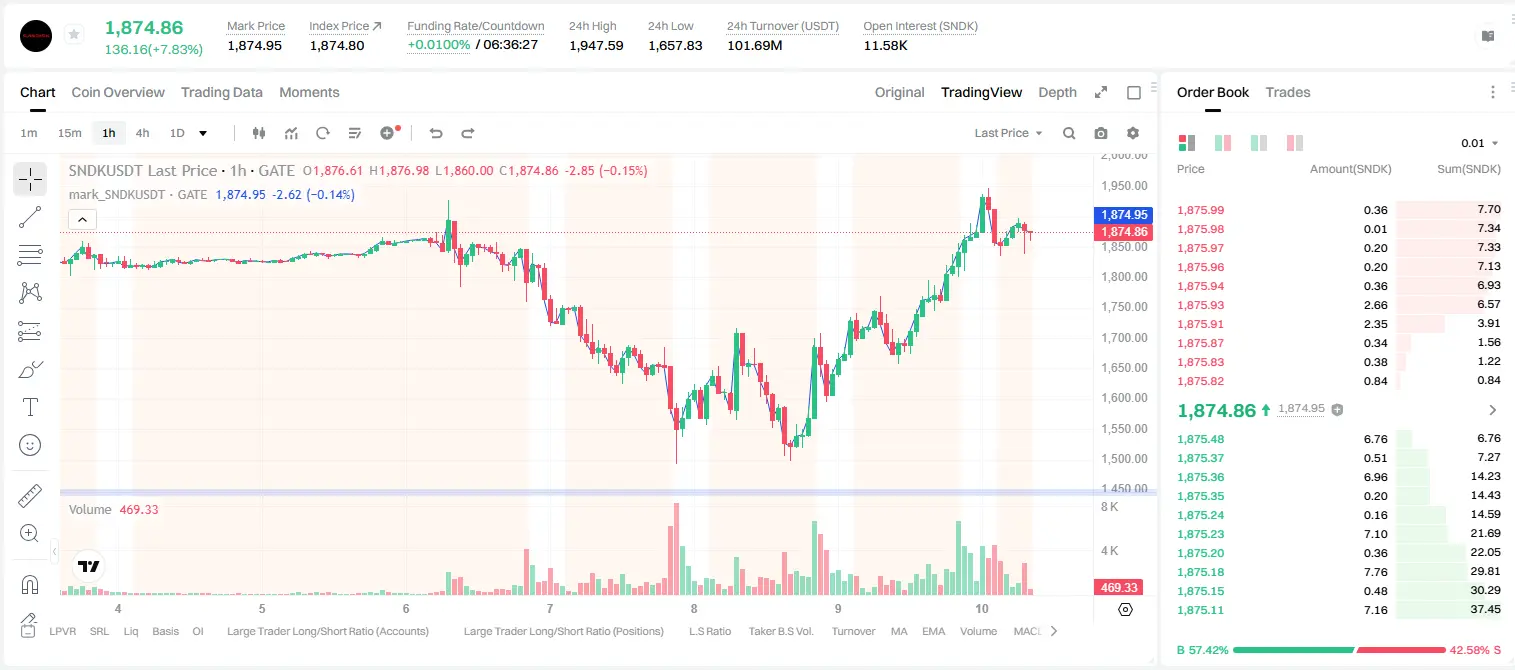Select the crosshair cursor tool
Viewport: 1515px width, 670px height.
pos(30,180)
